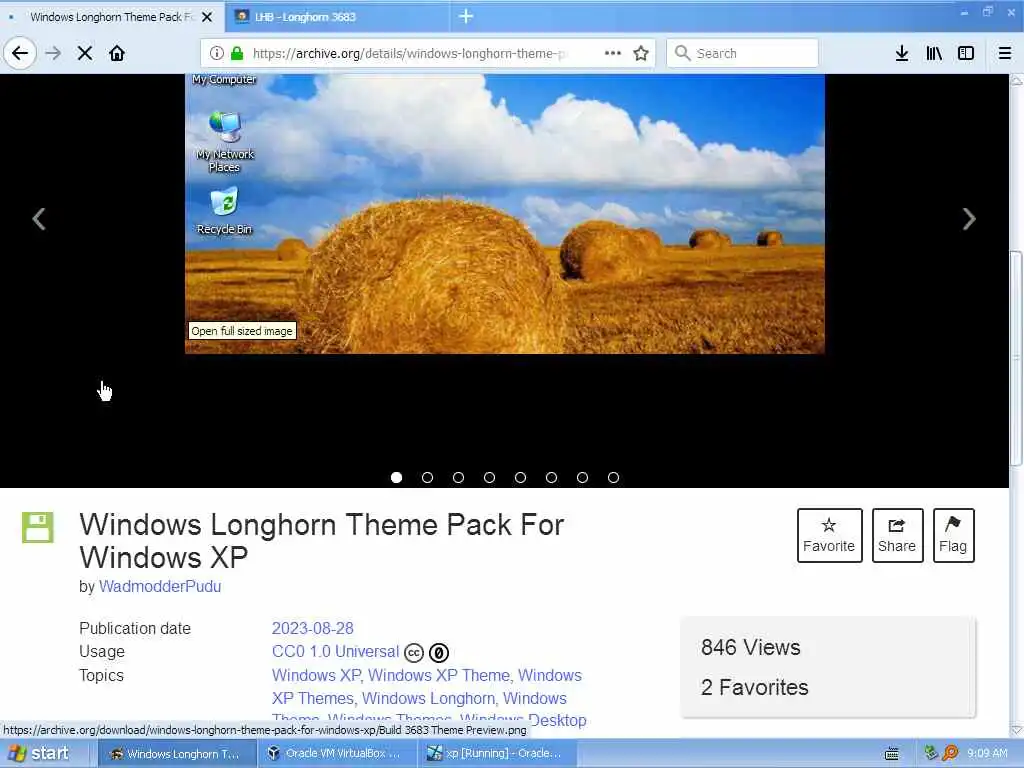
Task: Open WadmodderPudu uploader profile
Action: click(160, 586)
